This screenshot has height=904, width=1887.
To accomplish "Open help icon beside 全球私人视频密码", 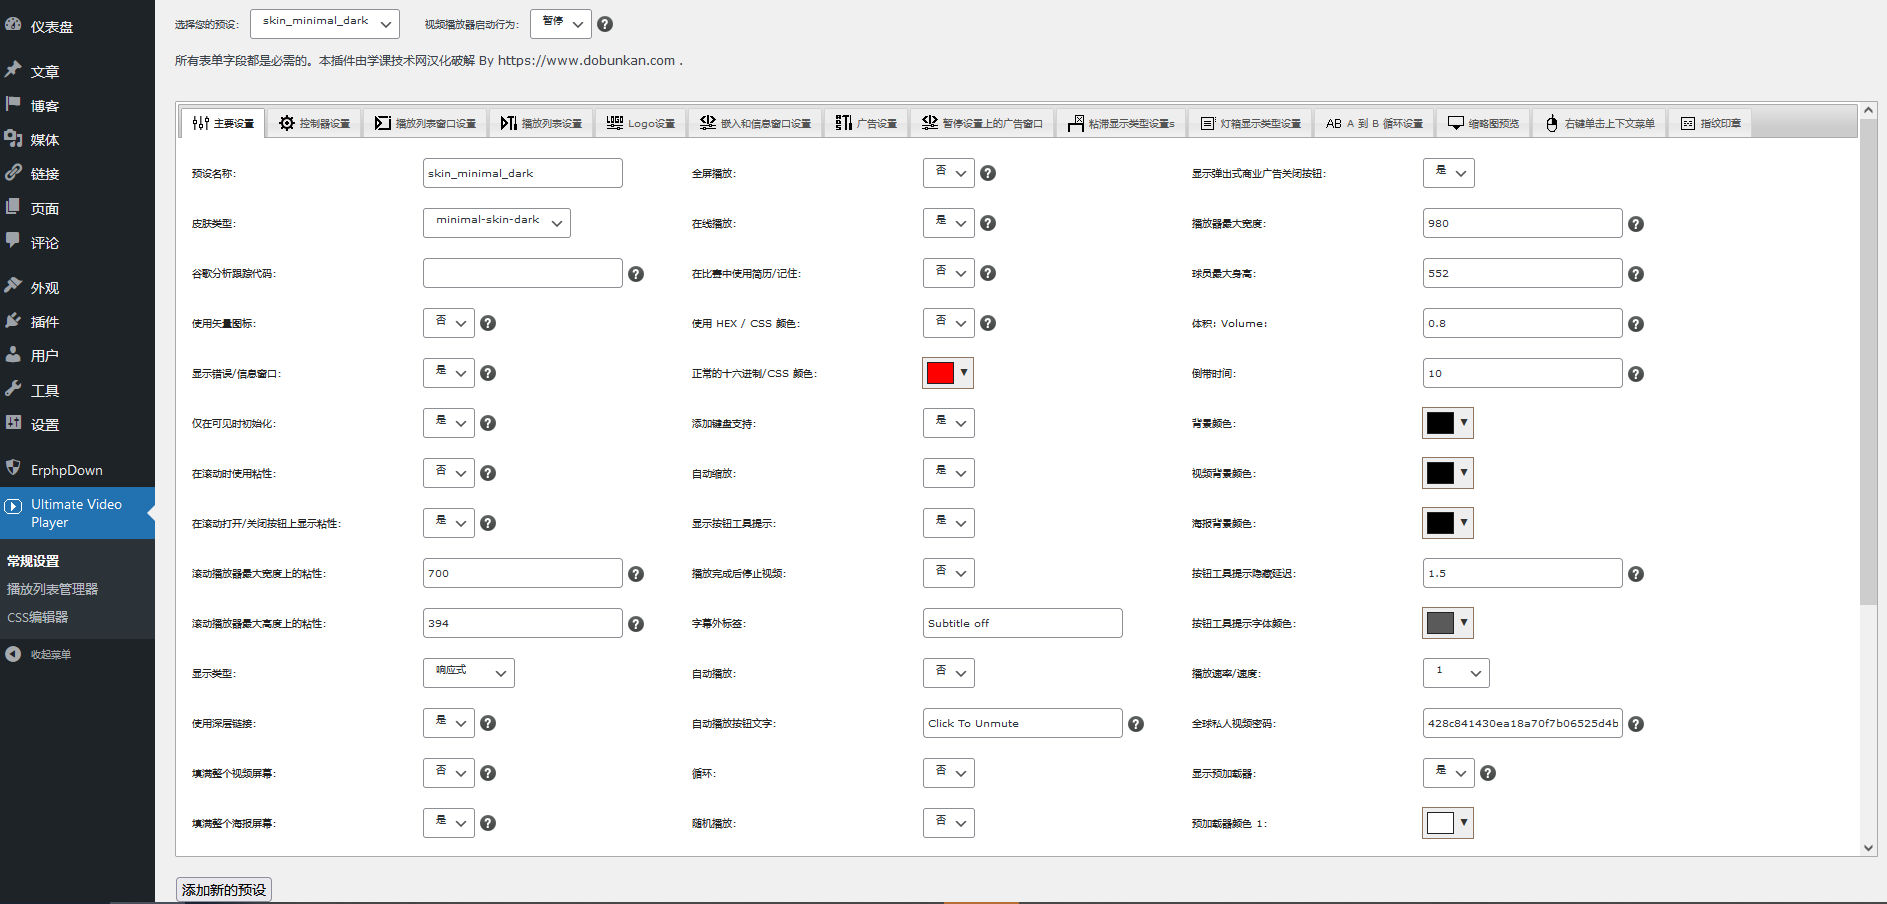I will click(x=1636, y=724).
